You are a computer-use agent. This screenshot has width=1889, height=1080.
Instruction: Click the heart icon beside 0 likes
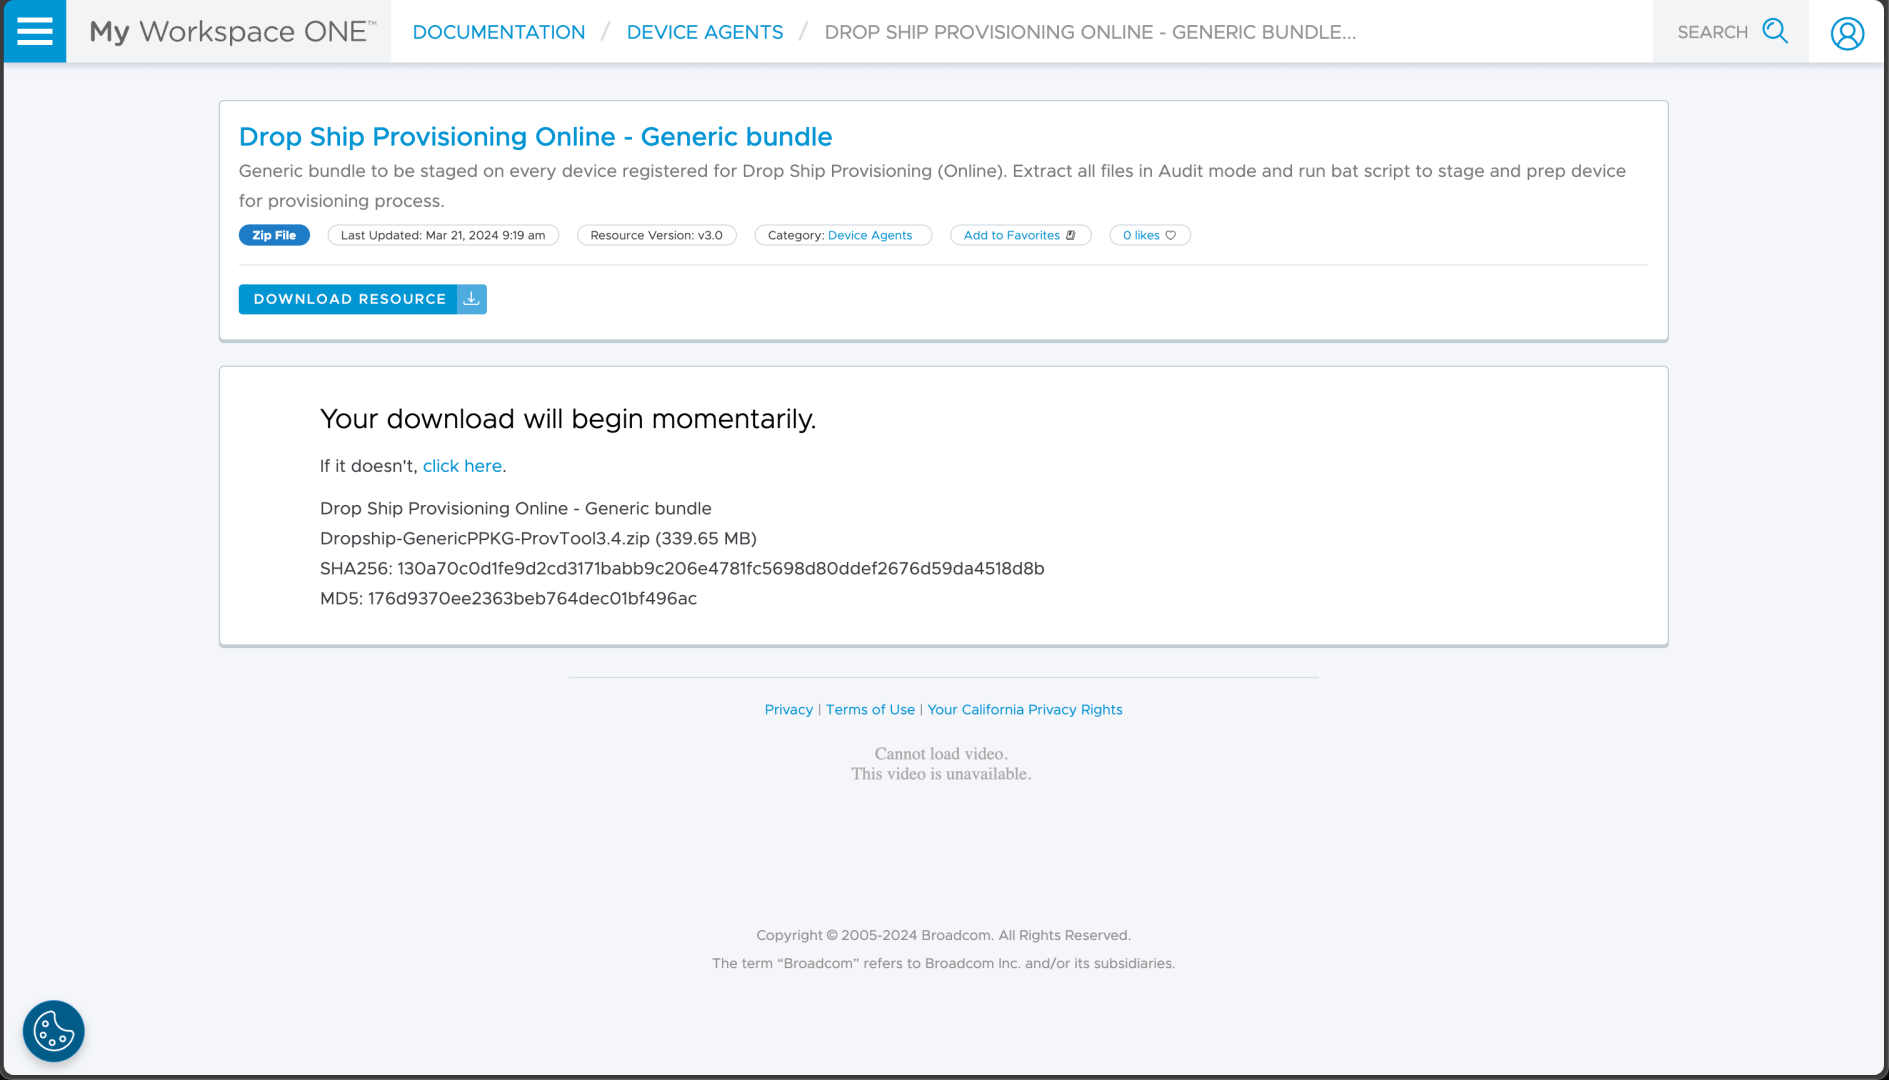coord(1171,236)
